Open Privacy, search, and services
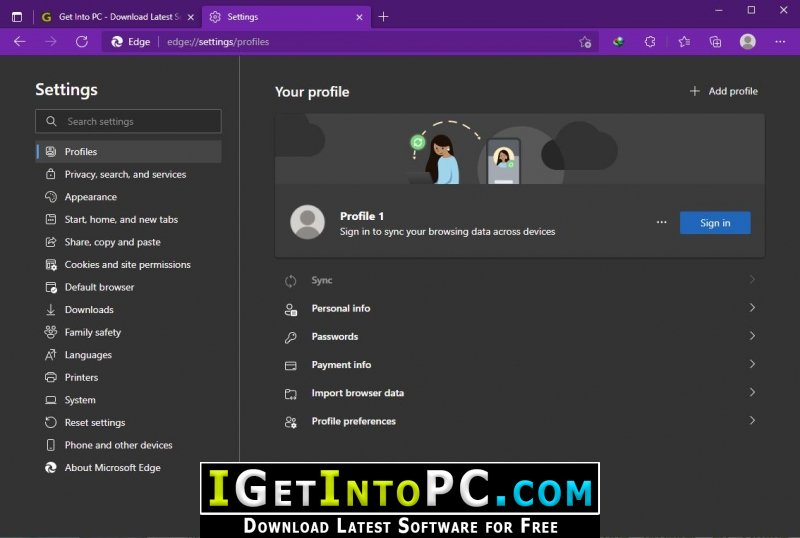The image size is (800, 538). click(x=128, y=174)
